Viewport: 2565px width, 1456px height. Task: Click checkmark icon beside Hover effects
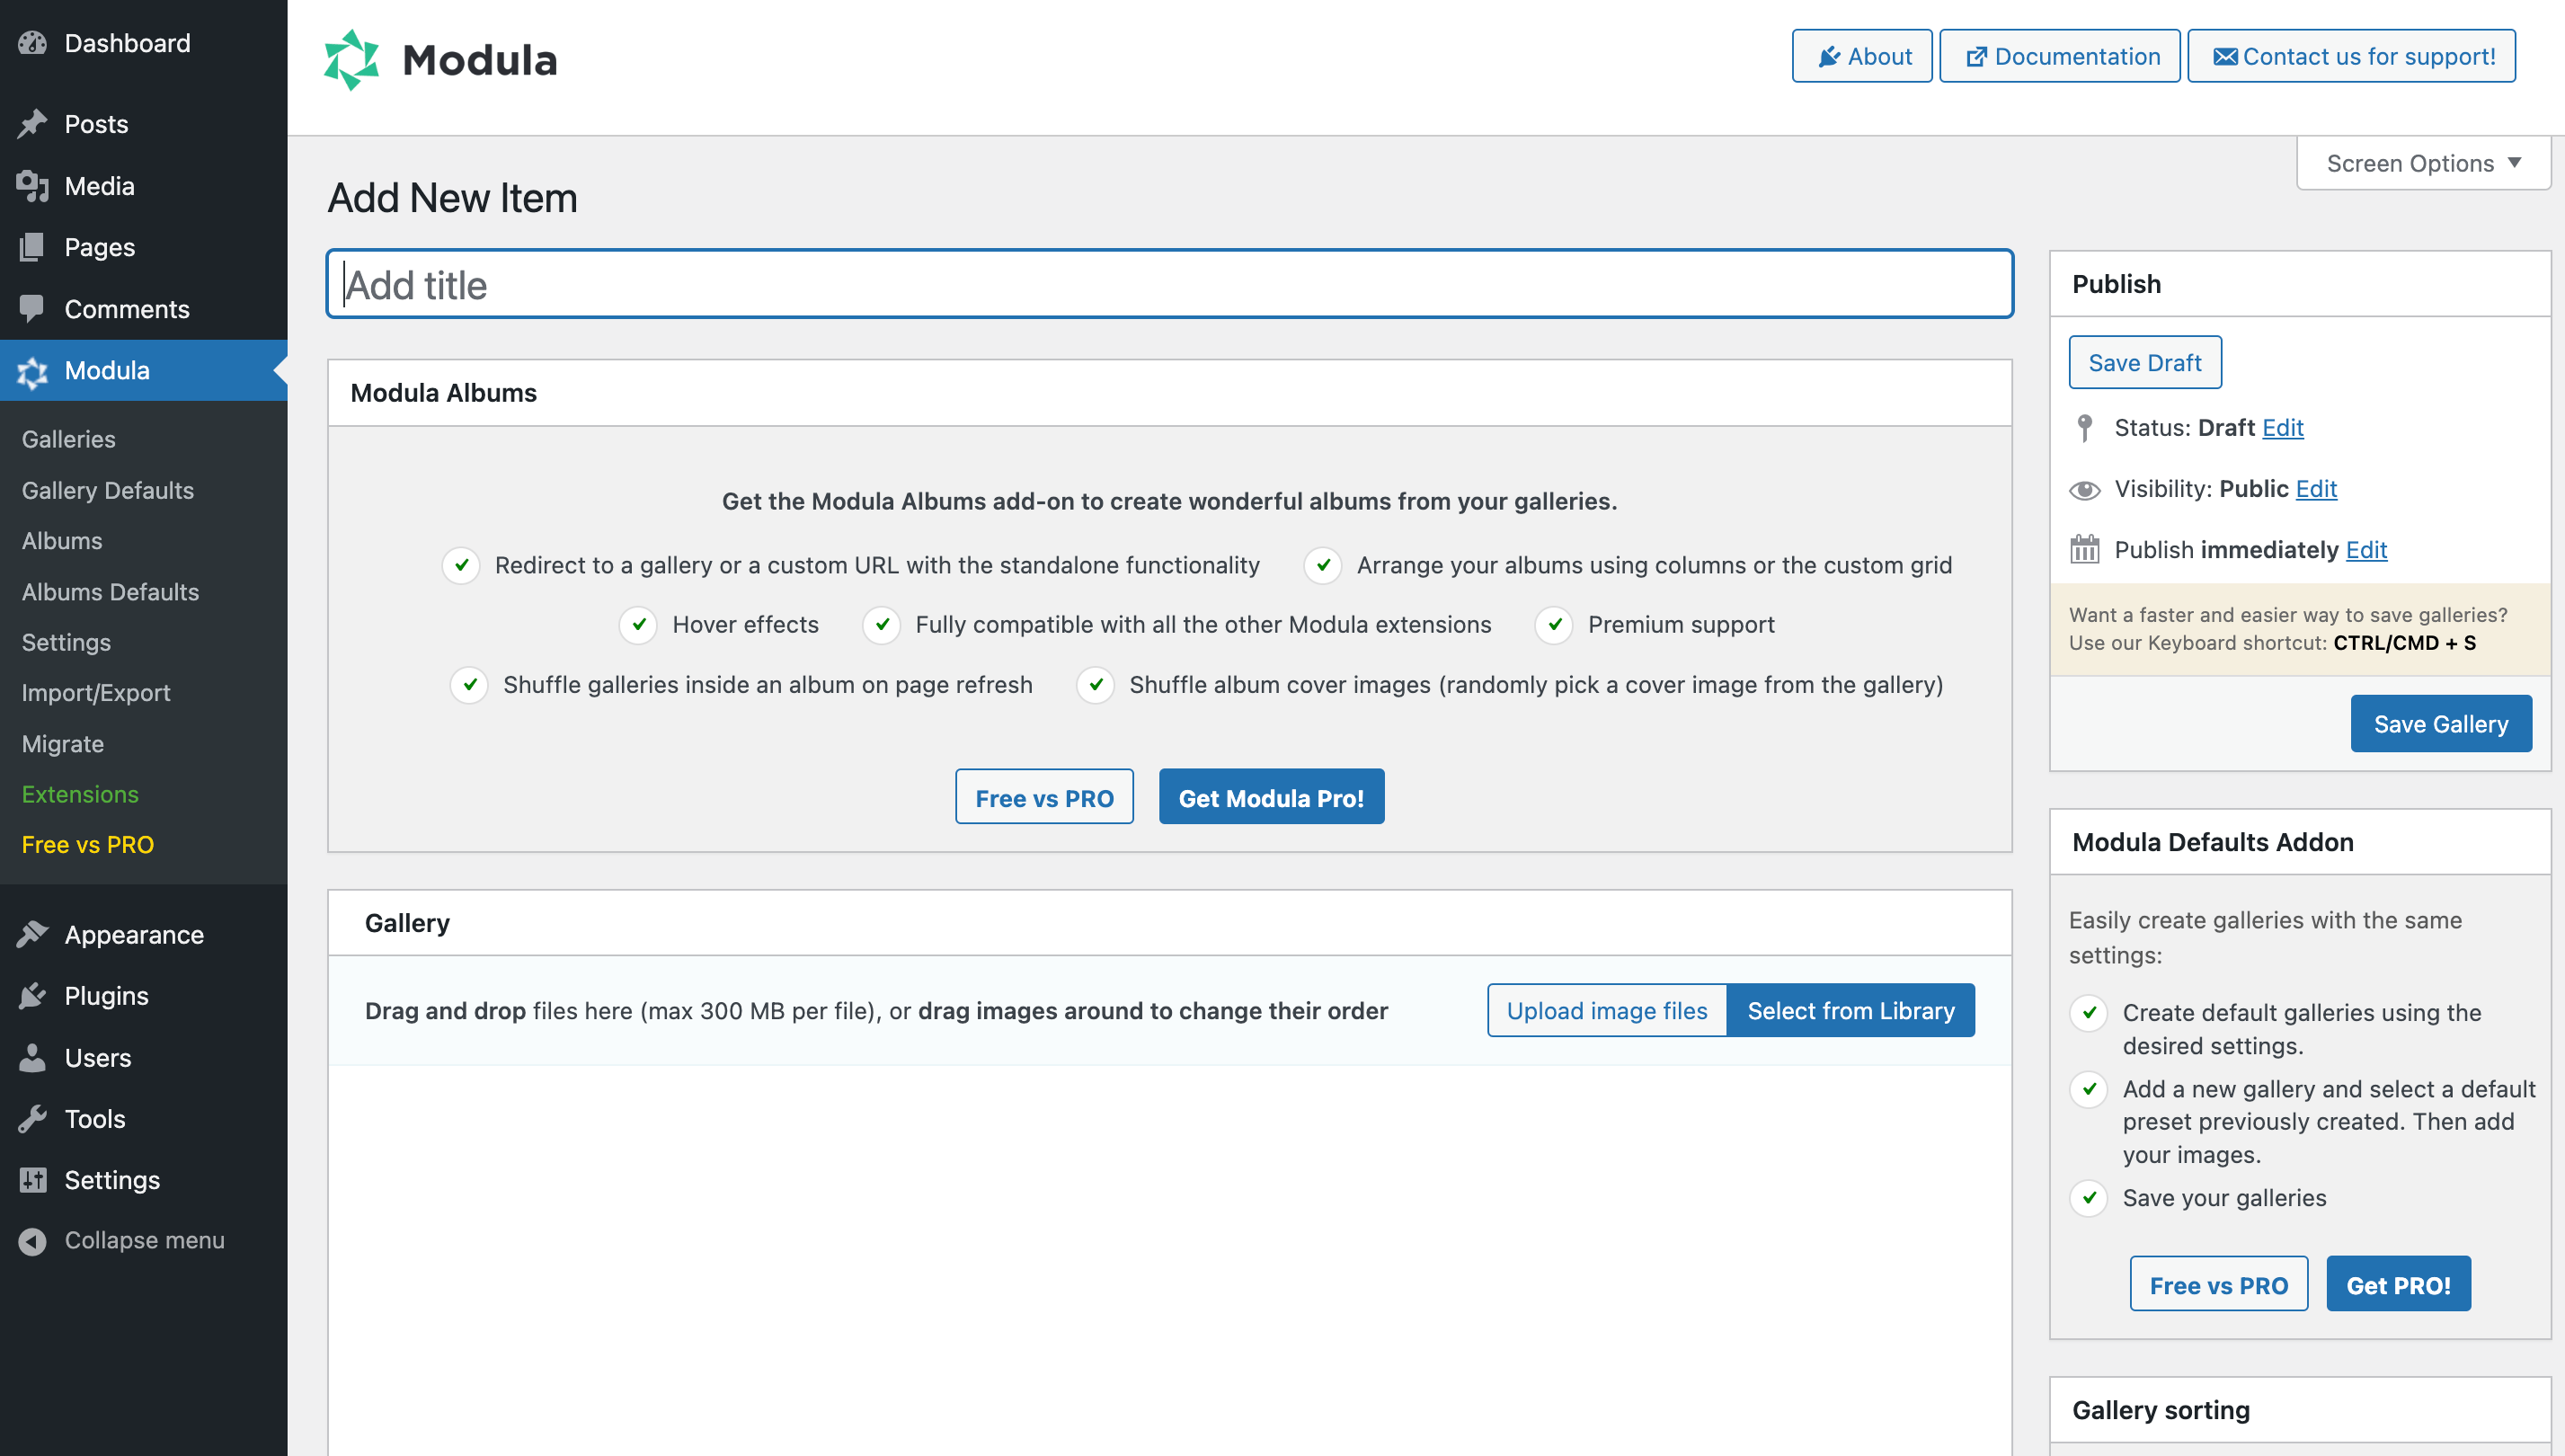pyautogui.click(x=638, y=625)
